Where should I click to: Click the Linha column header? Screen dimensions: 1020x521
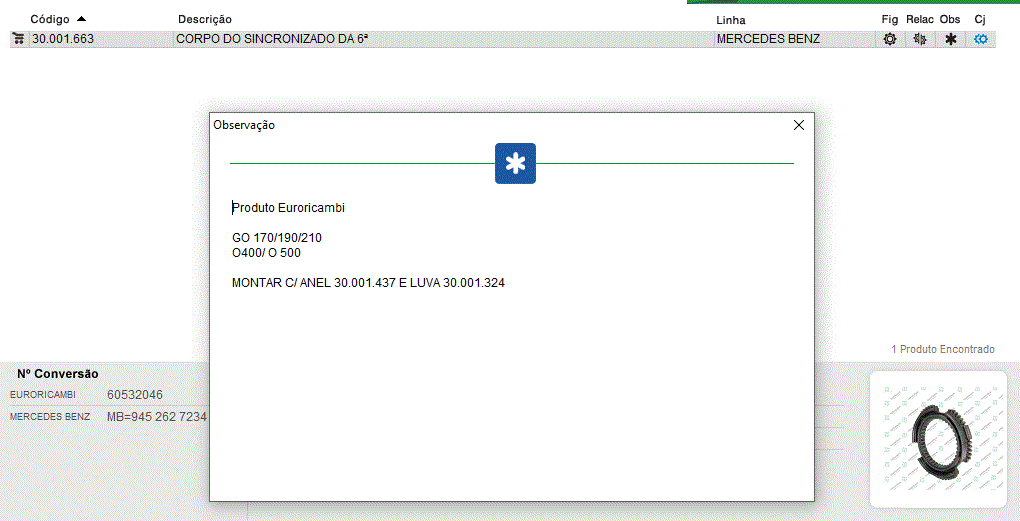coord(730,20)
